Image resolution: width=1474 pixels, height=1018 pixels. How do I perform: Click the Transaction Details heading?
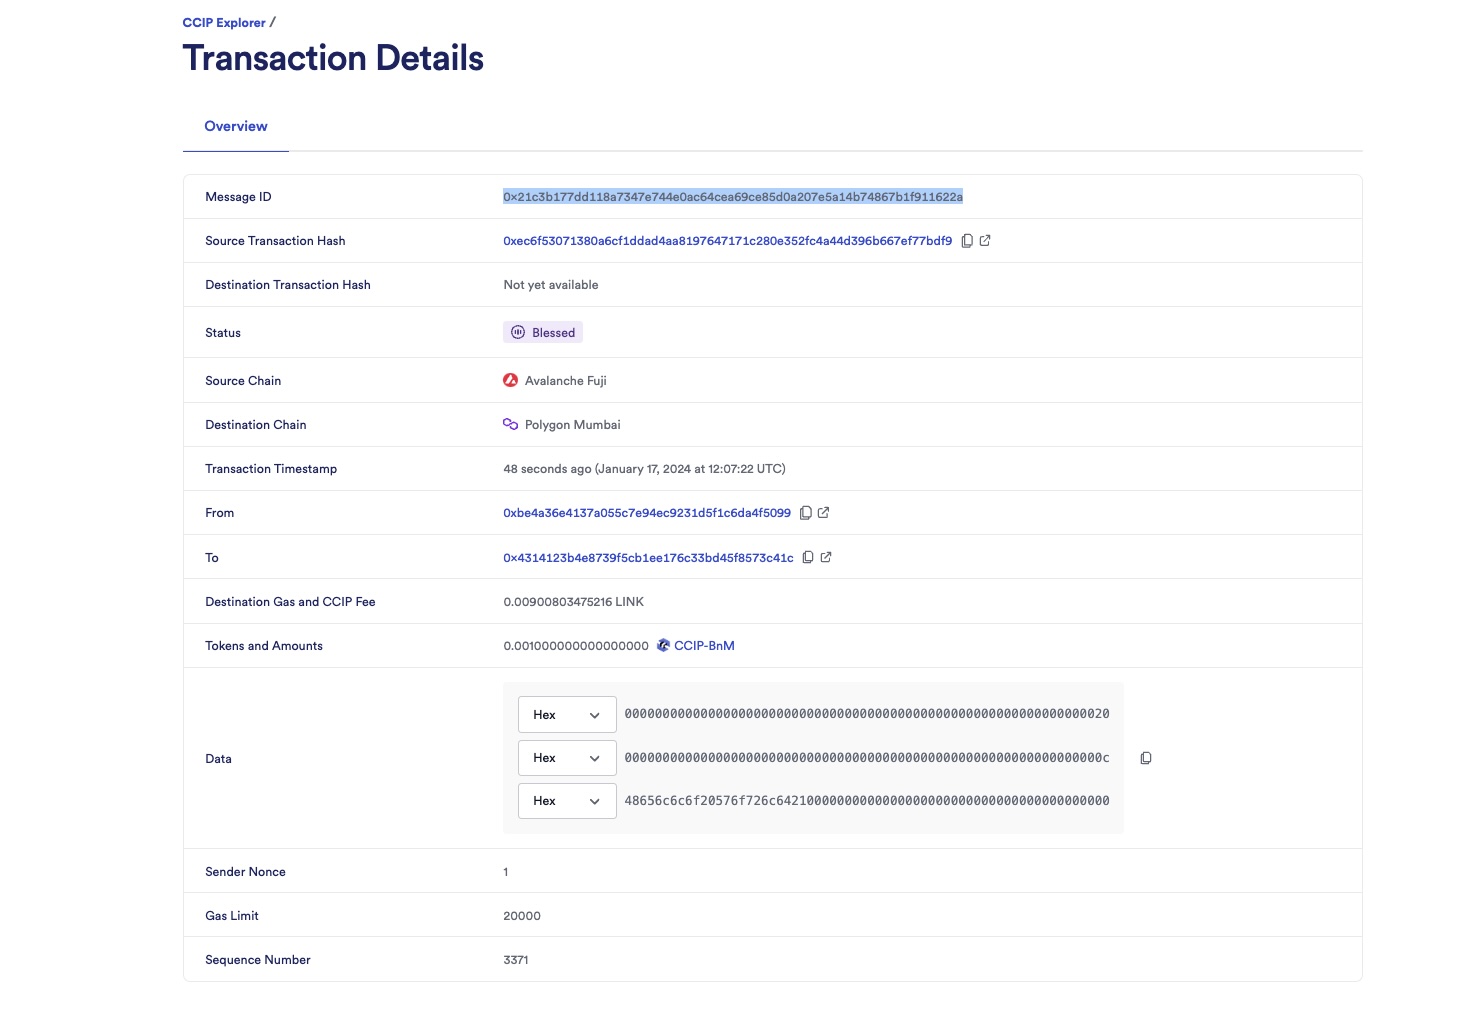(333, 58)
